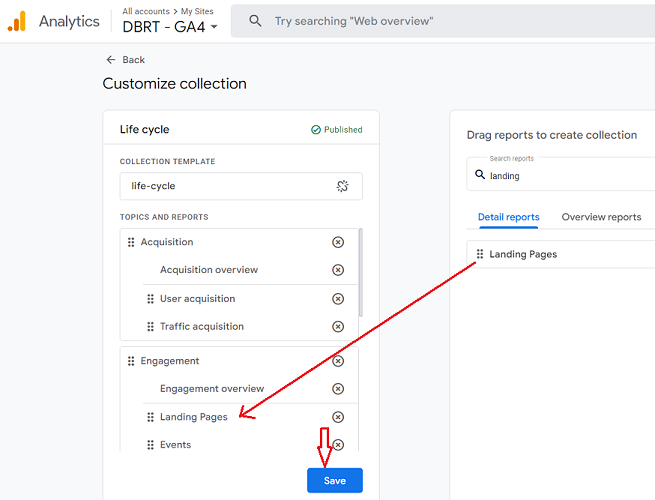Remove the User acquisition report
The image size is (655, 500).
click(x=338, y=299)
